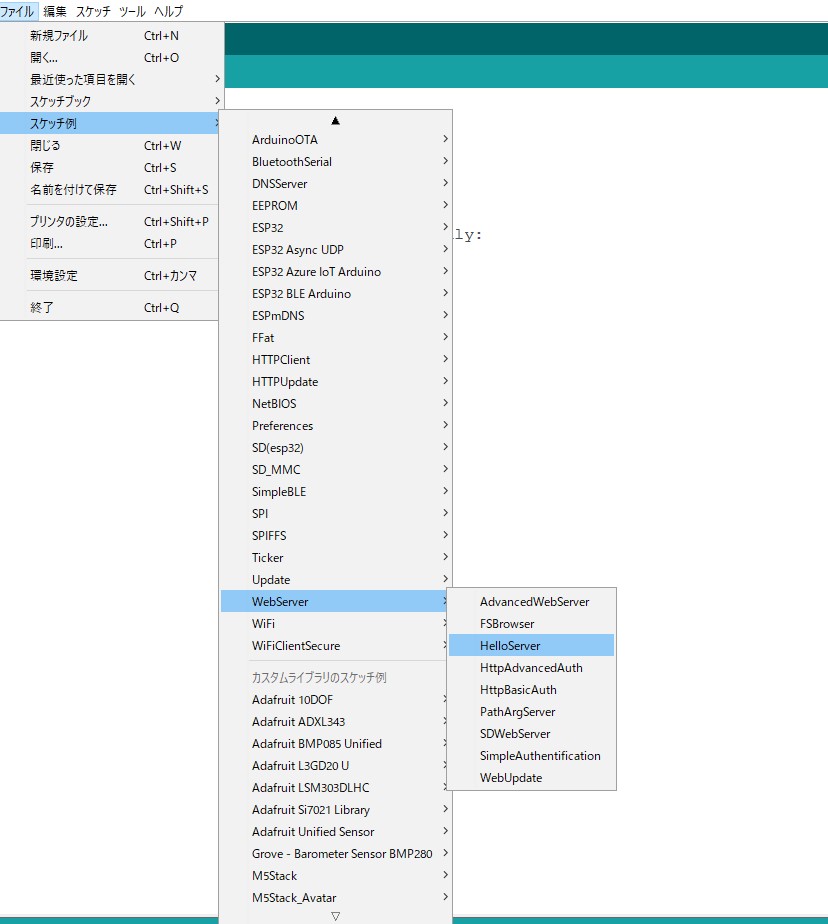Open SPI examples submenu
Image resolution: width=828 pixels, height=924 pixels.
(335, 514)
